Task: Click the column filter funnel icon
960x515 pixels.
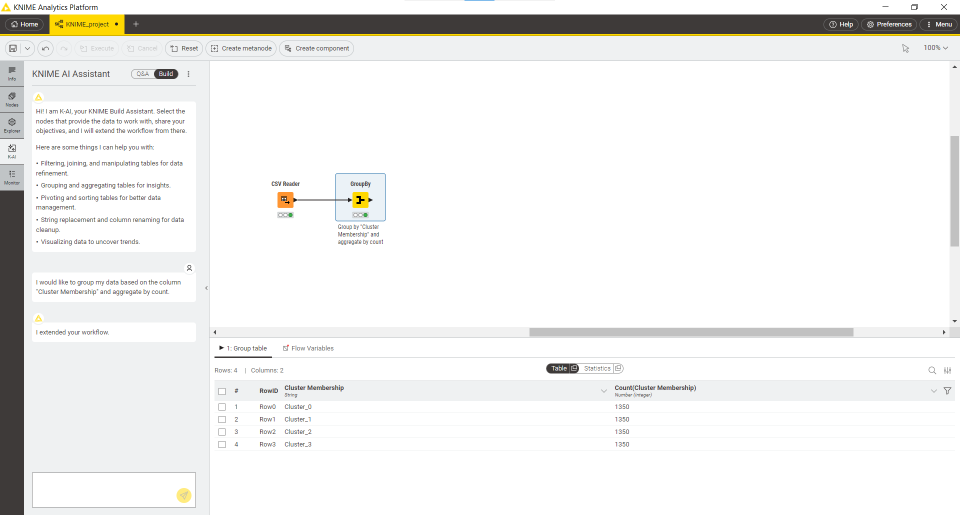Action: [x=947, y=391]
